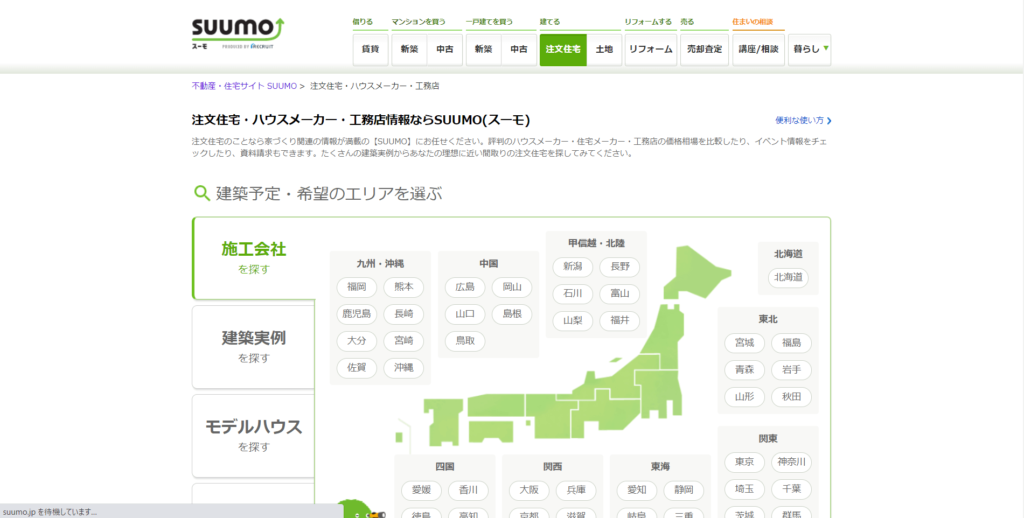Choose 沖縄 prefecture
The width and height of the screenshot is (1024, 518).
click(x=404, y=368)
